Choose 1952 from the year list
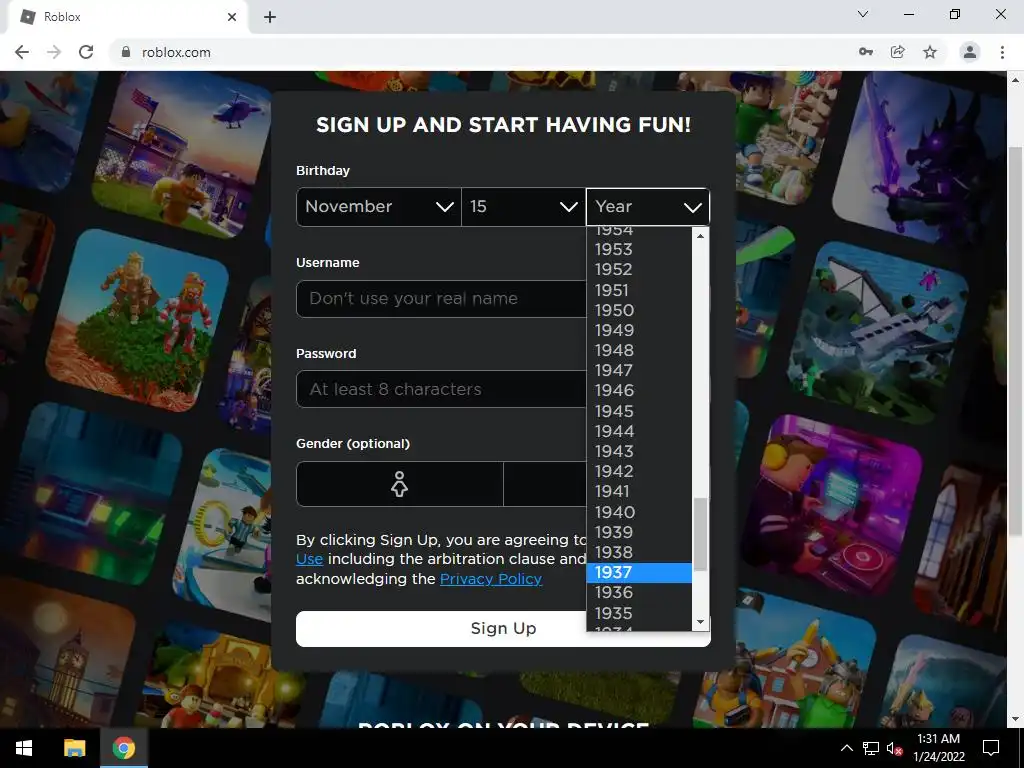The width and height of the screenshot is (1024, 768). coord(639,270)
